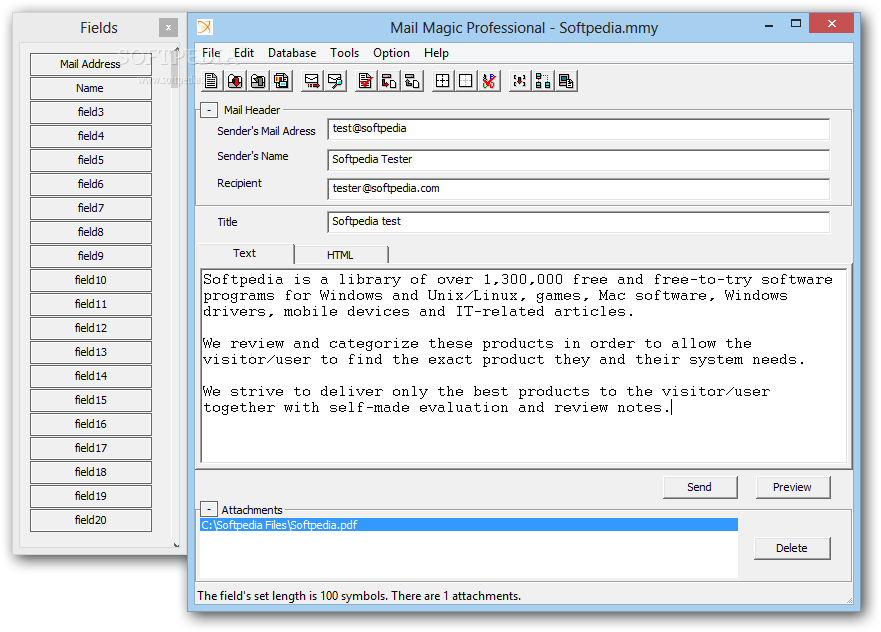Click the save file toolbar icon
This screenshot has width=881, height=632.
point(258,81)
